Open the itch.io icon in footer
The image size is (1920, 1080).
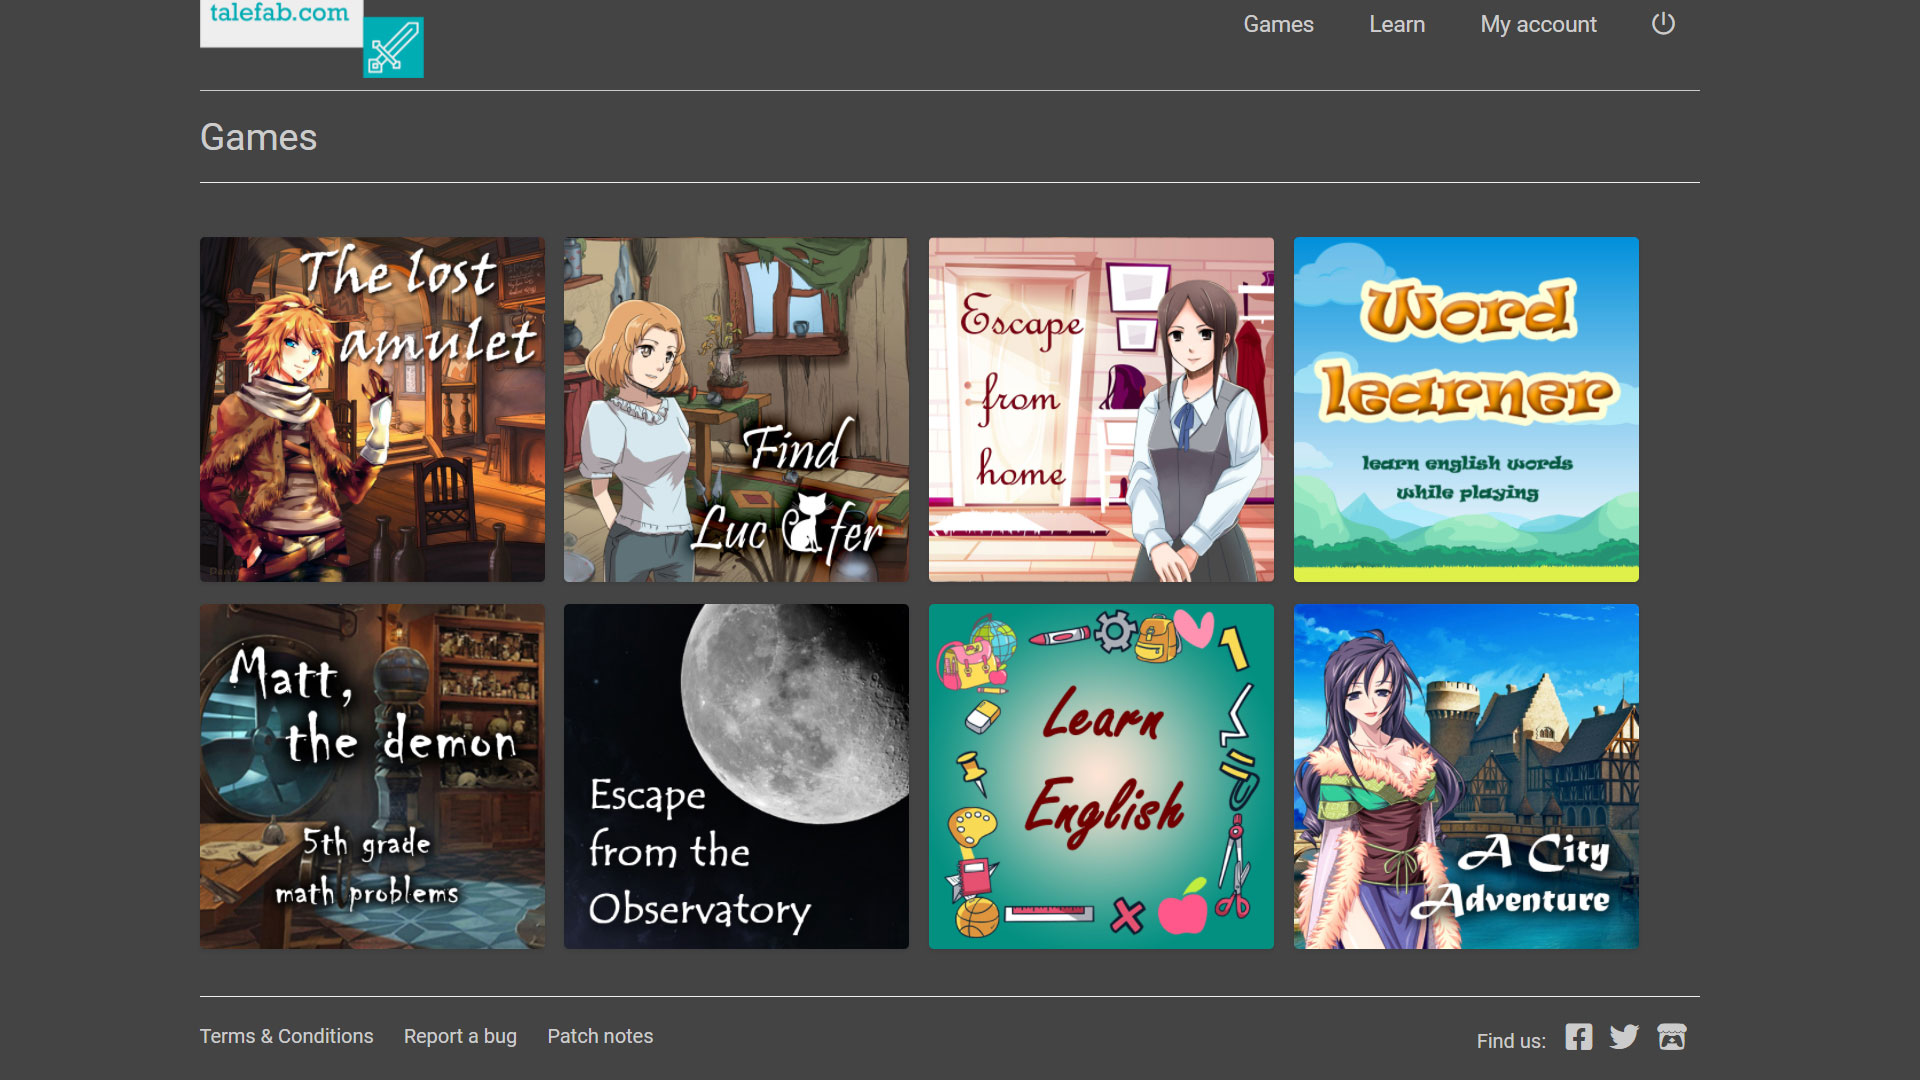tap(1672, 1037)
